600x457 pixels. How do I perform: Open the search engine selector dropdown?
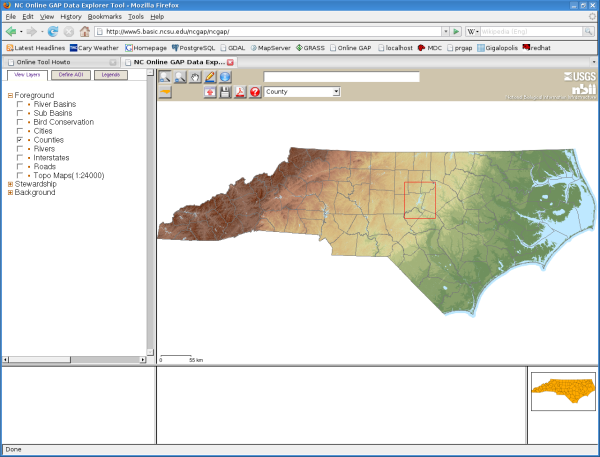473,31
